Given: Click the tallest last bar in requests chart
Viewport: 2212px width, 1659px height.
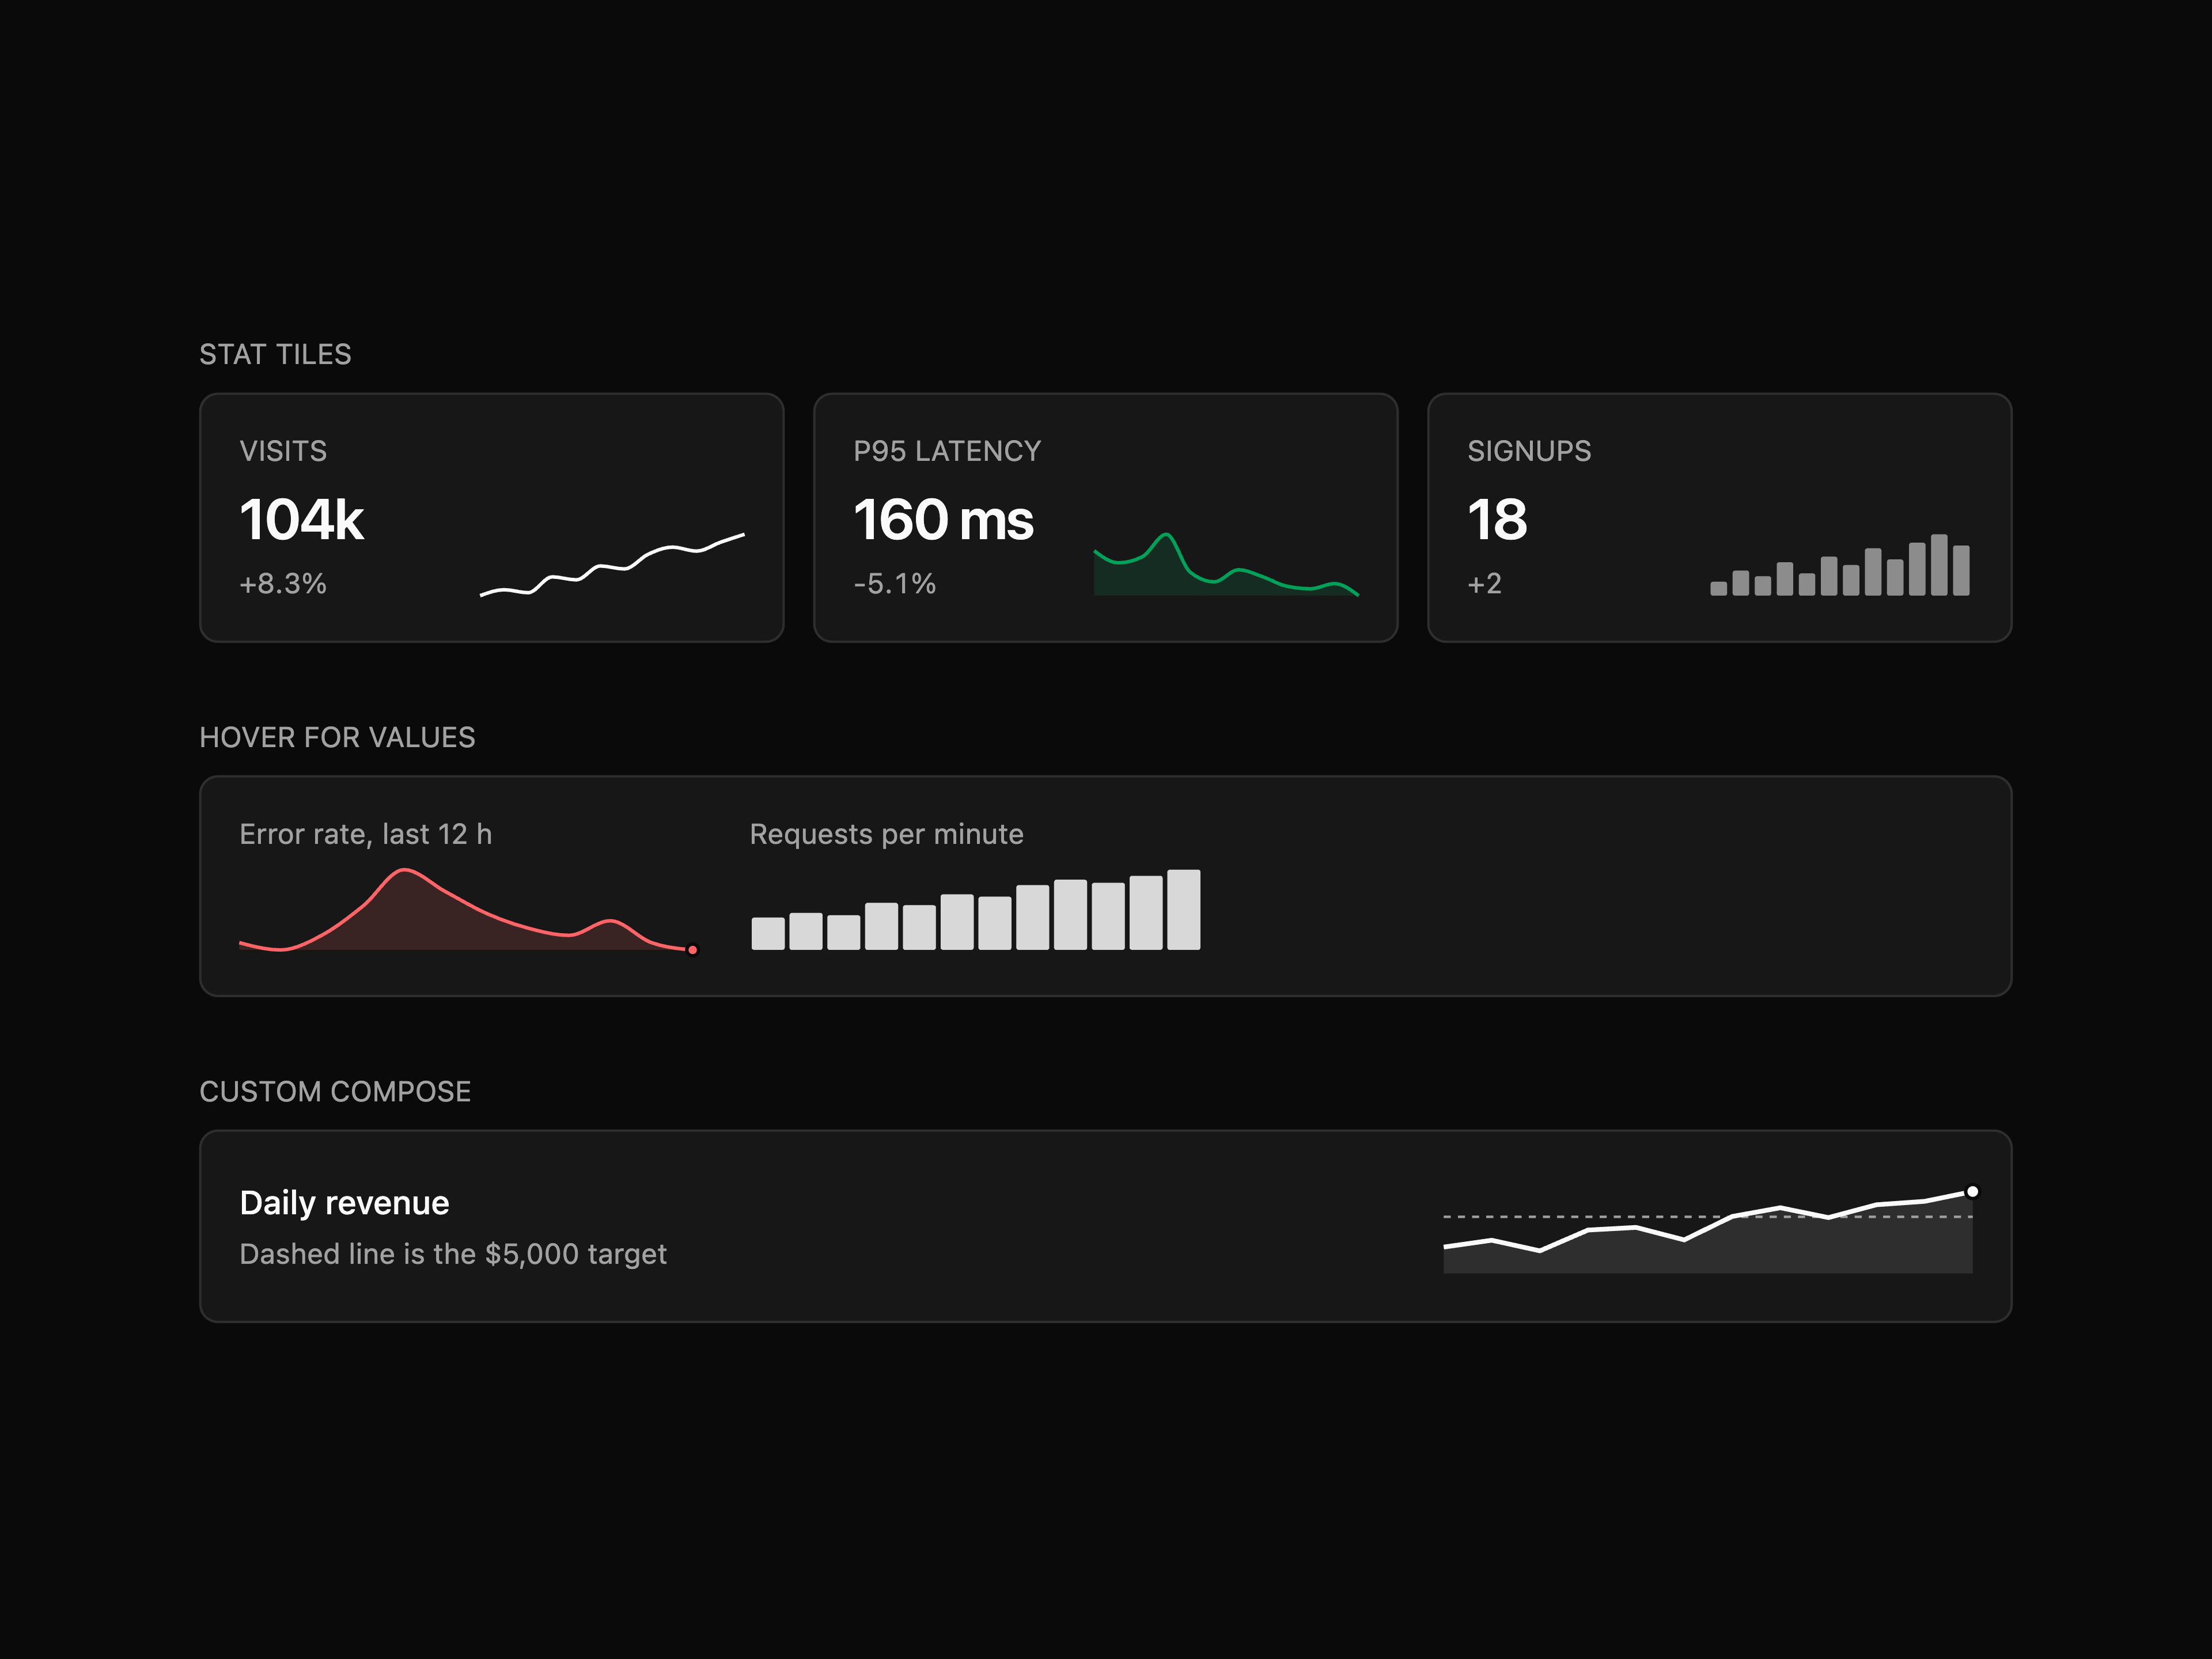Looking at the screenshot, I should coord(1183,909).
